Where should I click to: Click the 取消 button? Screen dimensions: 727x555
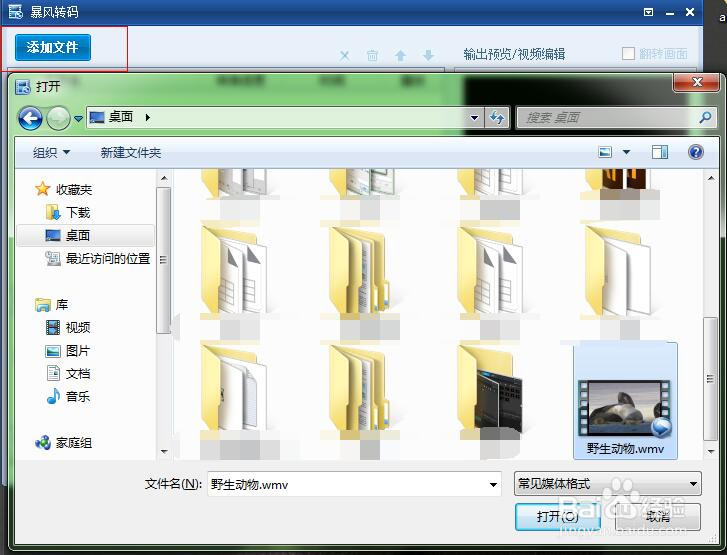pos(657,517)
